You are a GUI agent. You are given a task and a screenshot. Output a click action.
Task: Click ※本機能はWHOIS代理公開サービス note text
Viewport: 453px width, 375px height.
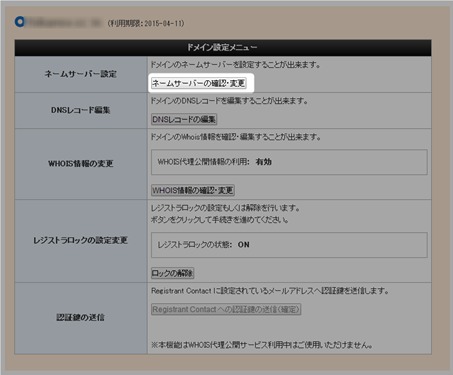pyautogui.click(x=262, y=345)
